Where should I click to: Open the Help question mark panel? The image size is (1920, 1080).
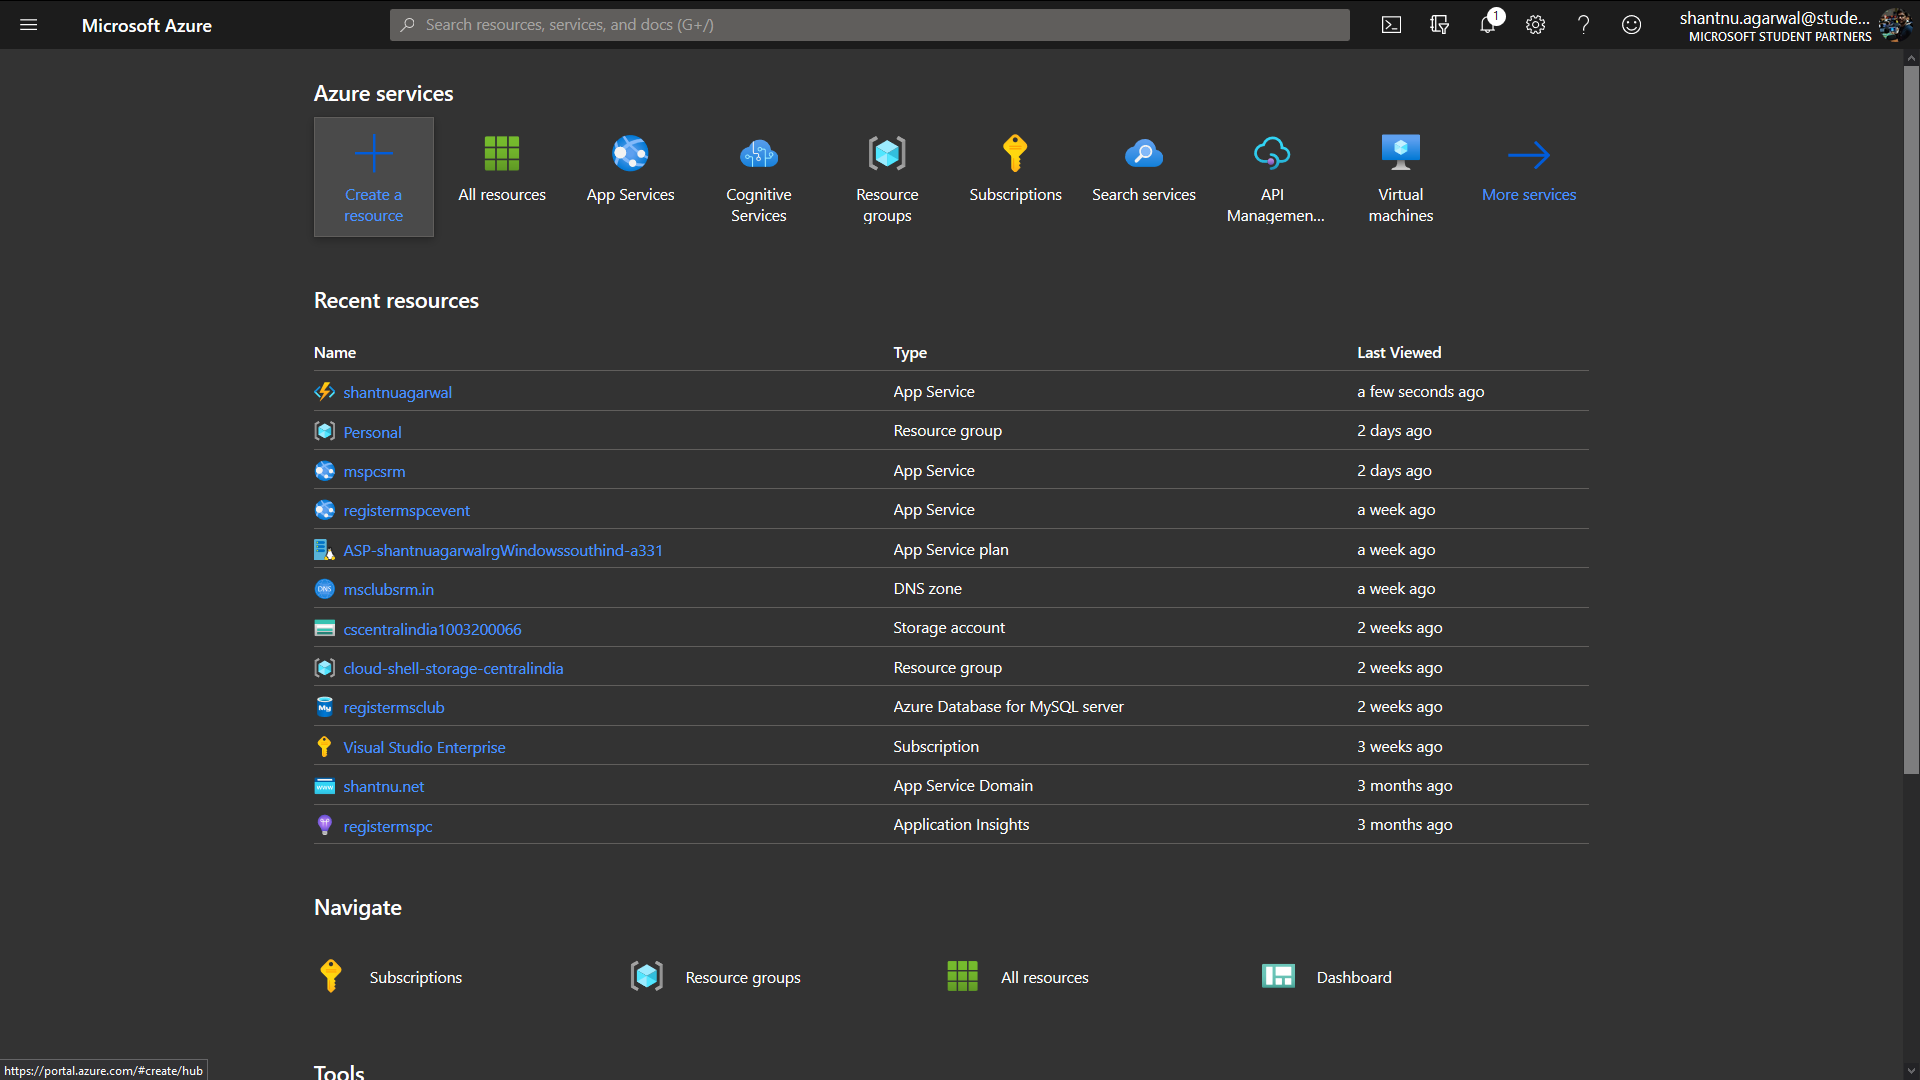(x=1583, y=24)
